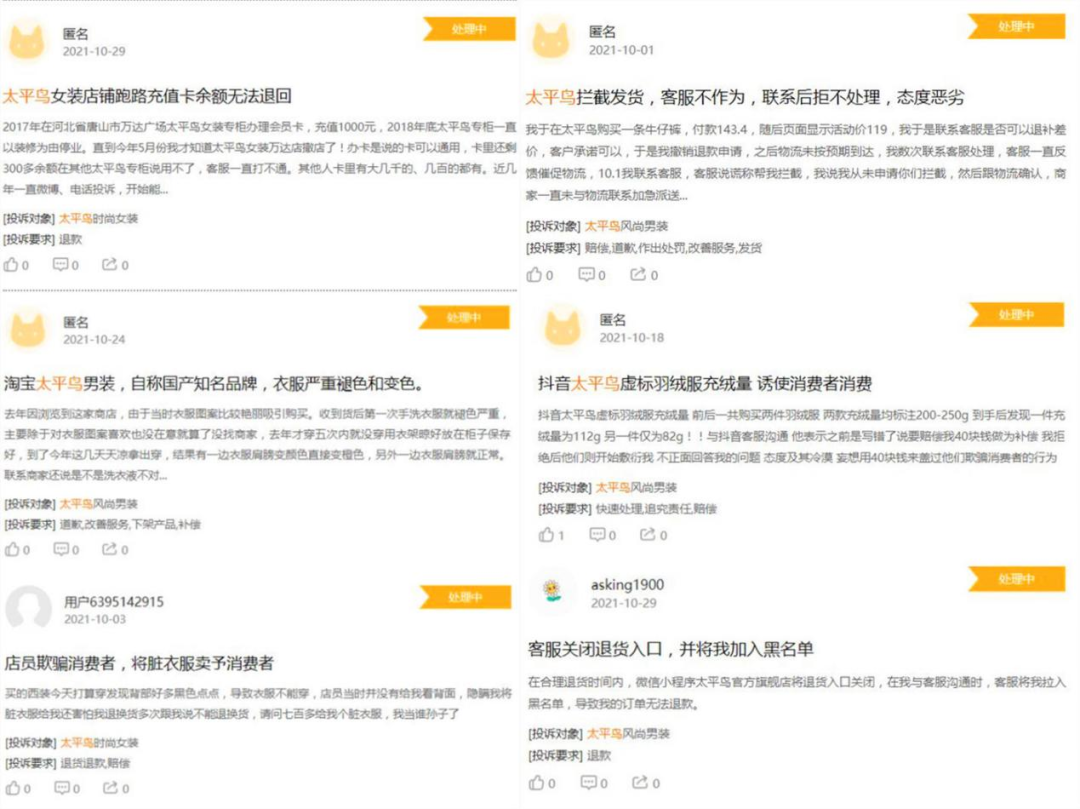Like the 太平鸟拦截发货 complaint
This screenshot has height=809, width=1080.
(540, 275)
